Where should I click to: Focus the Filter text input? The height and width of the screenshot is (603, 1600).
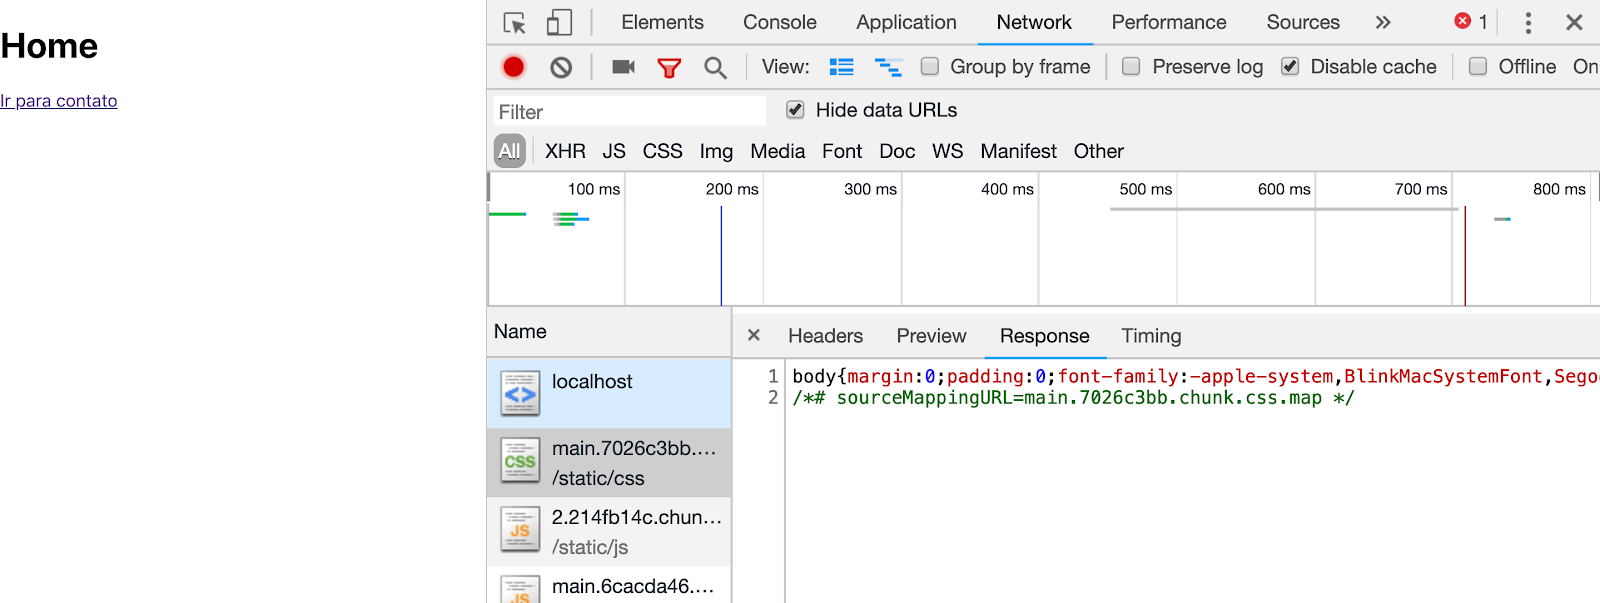(629, 111)
